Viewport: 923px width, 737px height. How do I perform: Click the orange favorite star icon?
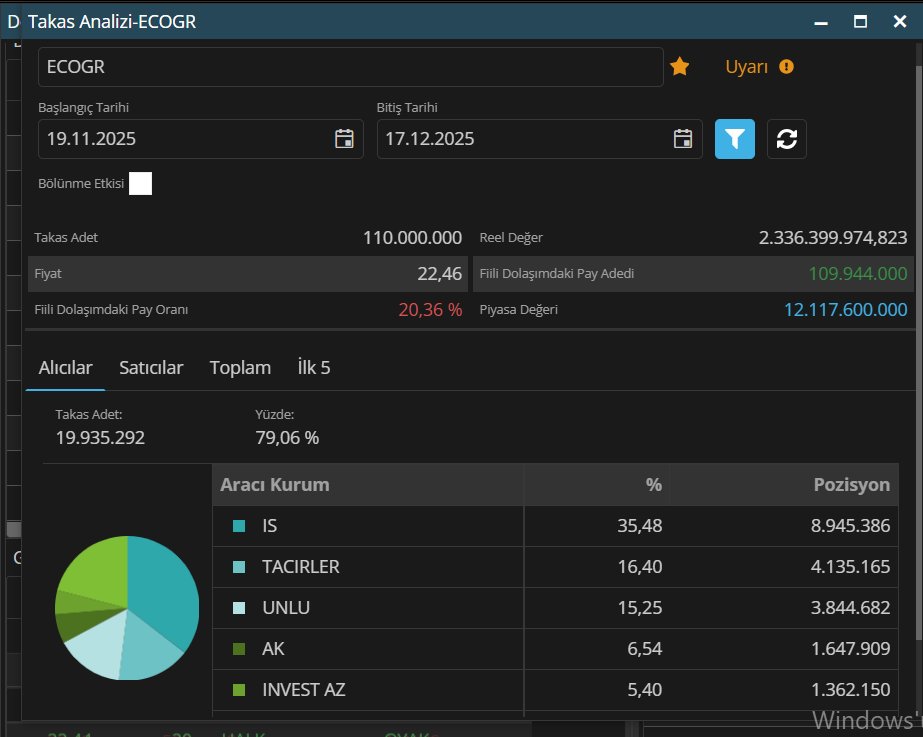(679, 67)
